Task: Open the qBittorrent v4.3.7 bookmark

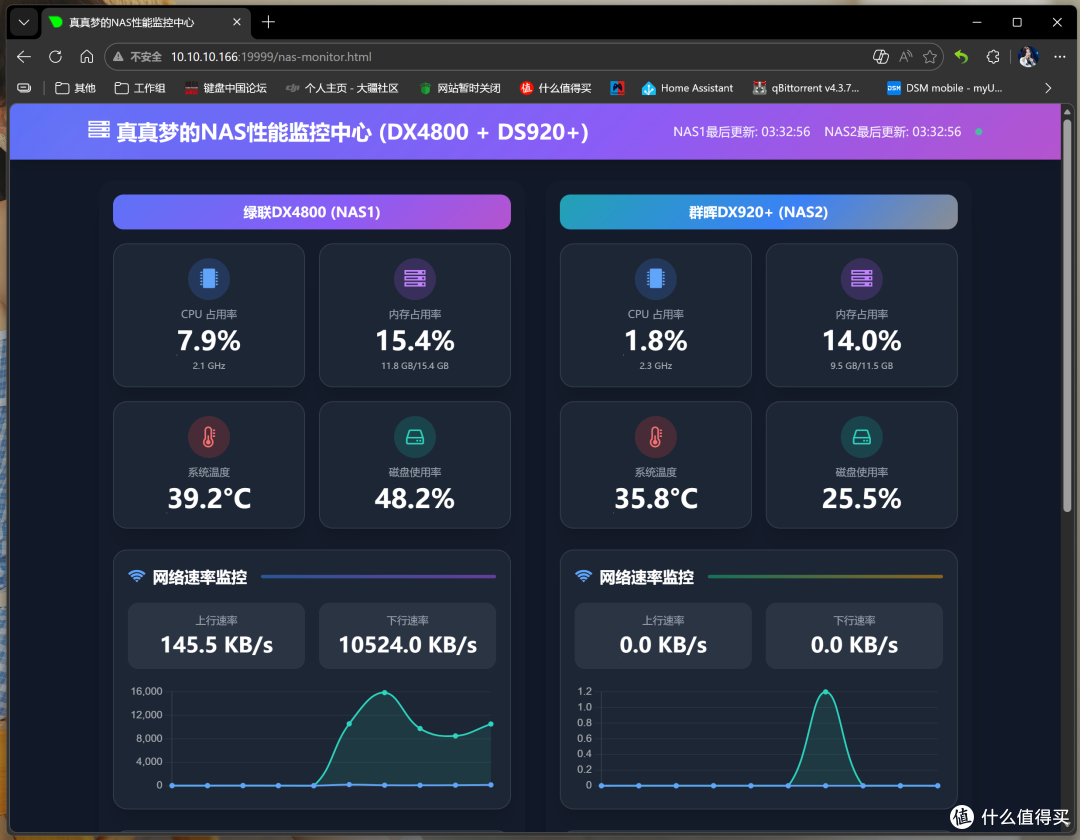Action: point(806,88)
